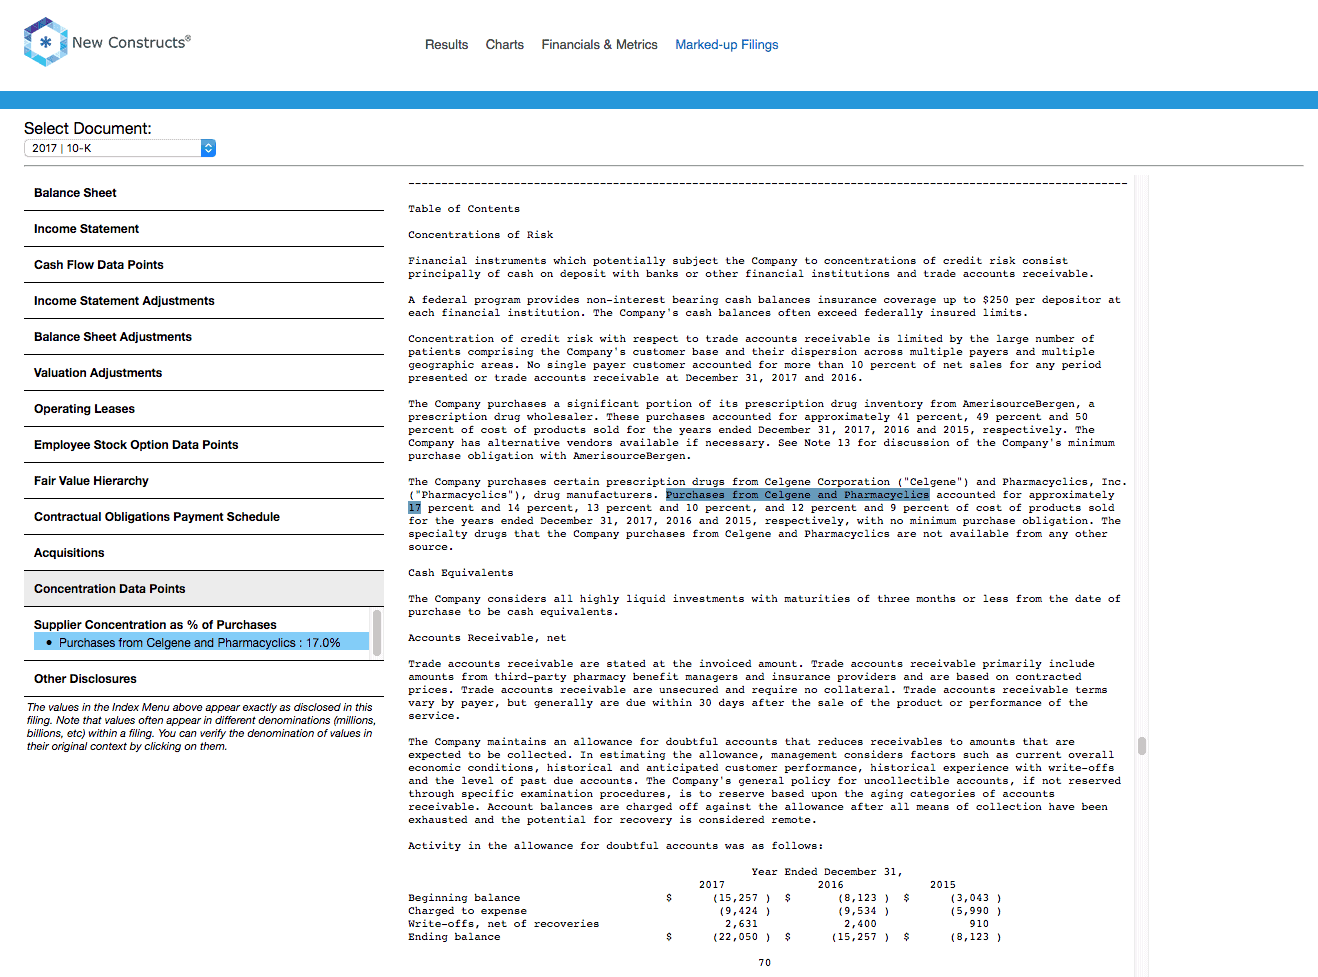This screenshot has width=1318, height=977.
Task: Expand Operating Leases section
Action: pos(204,409)
